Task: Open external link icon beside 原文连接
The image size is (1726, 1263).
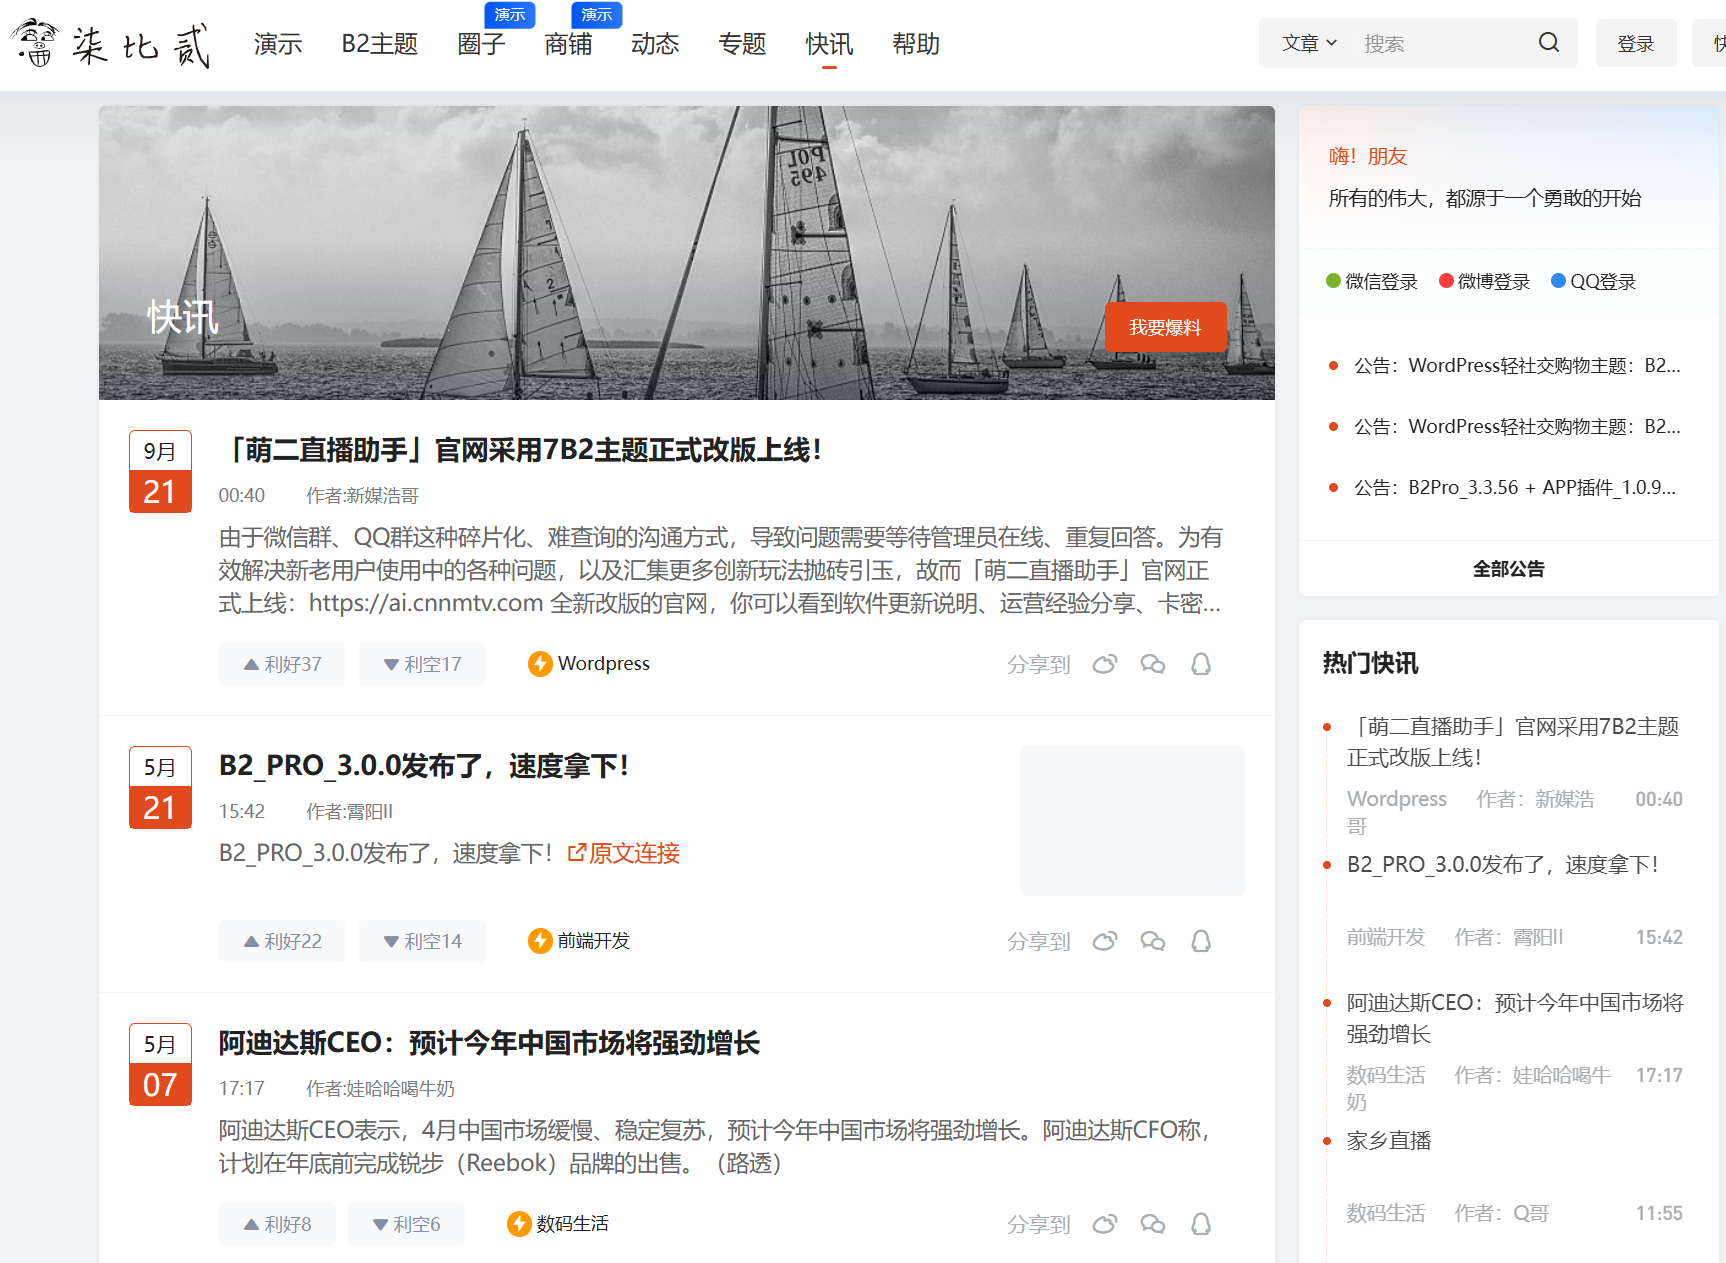Action: click(x=577, y=853)
